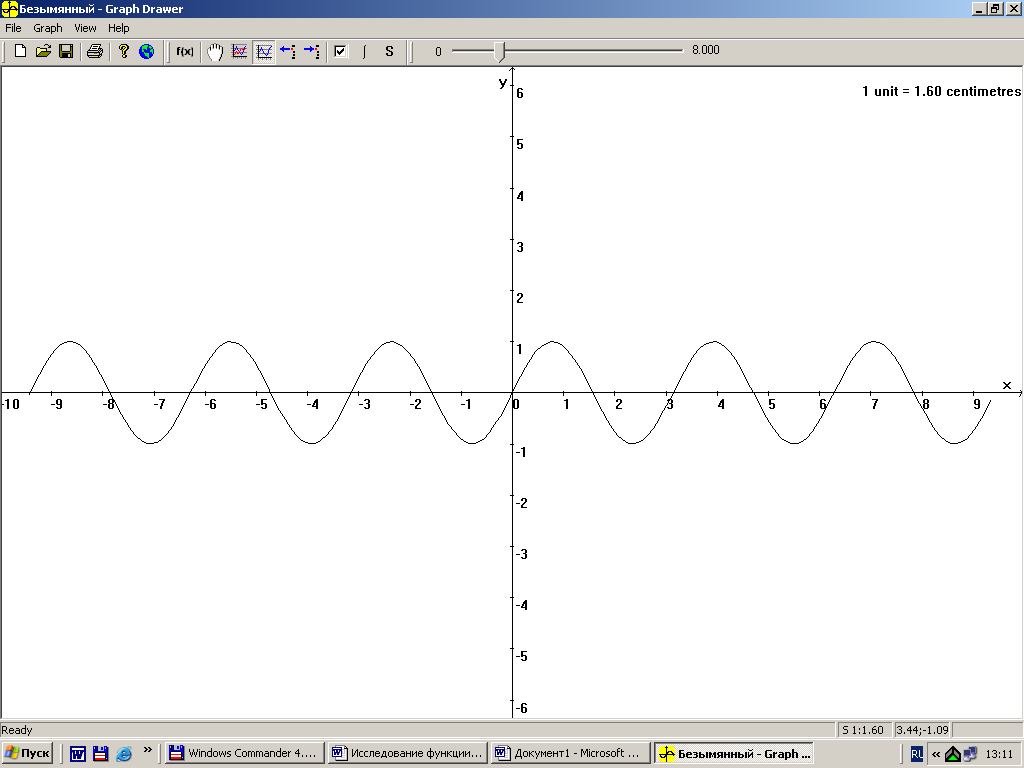Open the File menu
This screenshot has height=768, width=1024.
(x=13, y=28)
